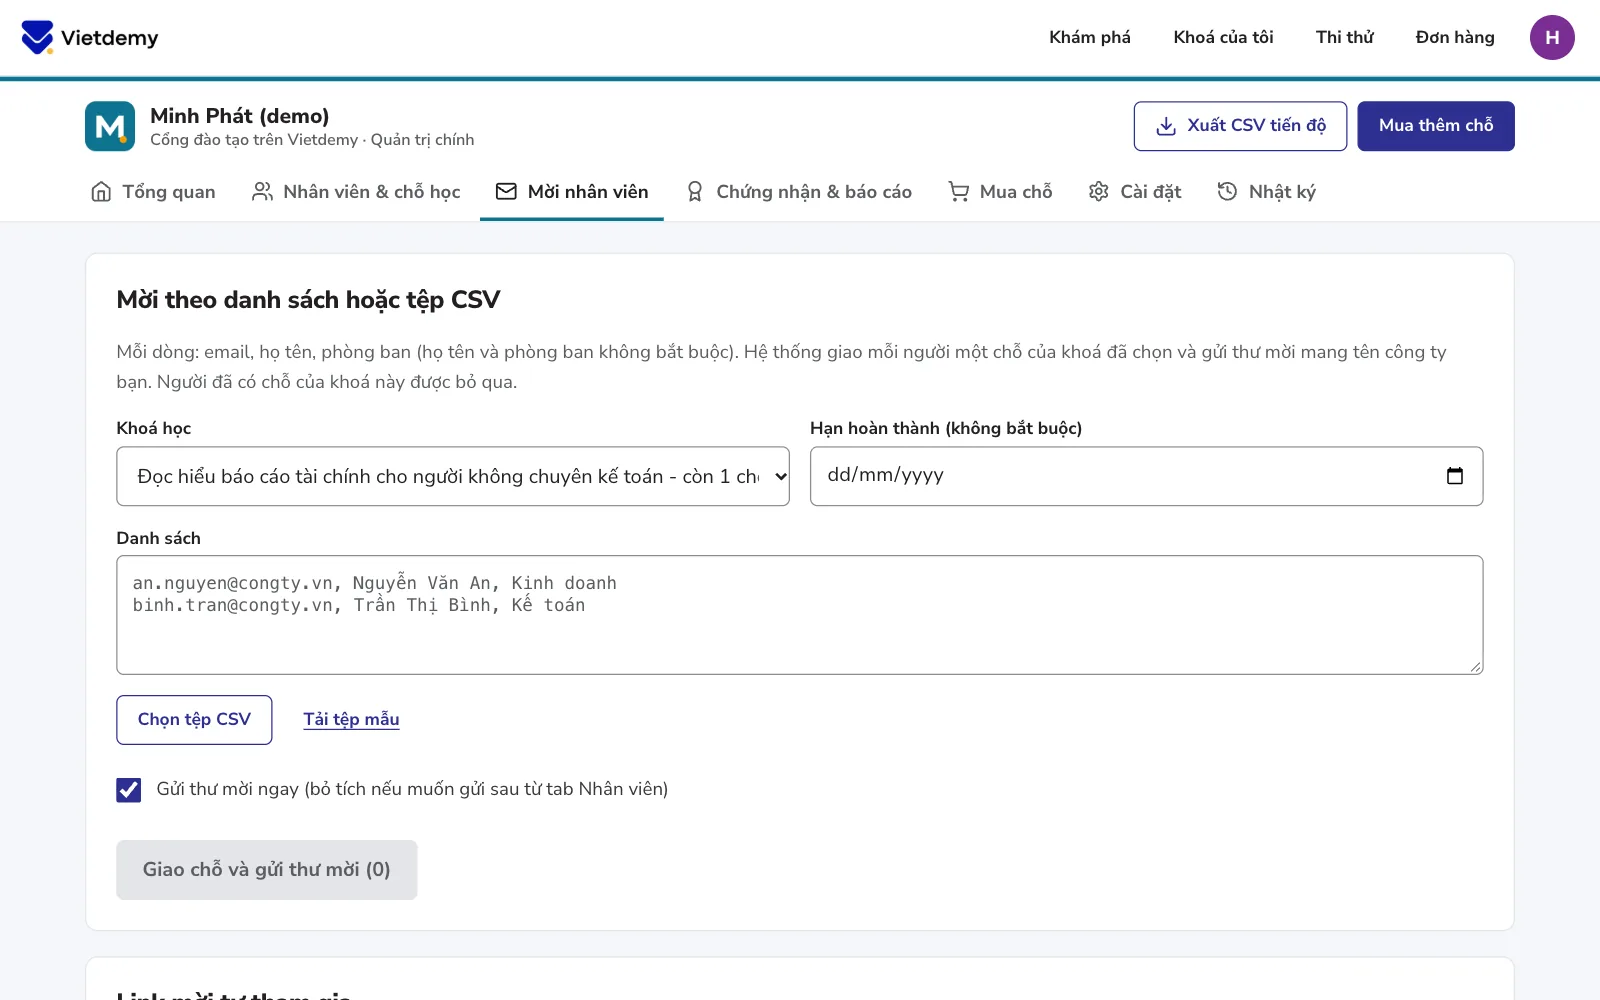Image resolution: width=1600 pixels, height=1000 pixels.
Task: Click the envelope icon of Mời nhân viên
Action: coord(506,192)
